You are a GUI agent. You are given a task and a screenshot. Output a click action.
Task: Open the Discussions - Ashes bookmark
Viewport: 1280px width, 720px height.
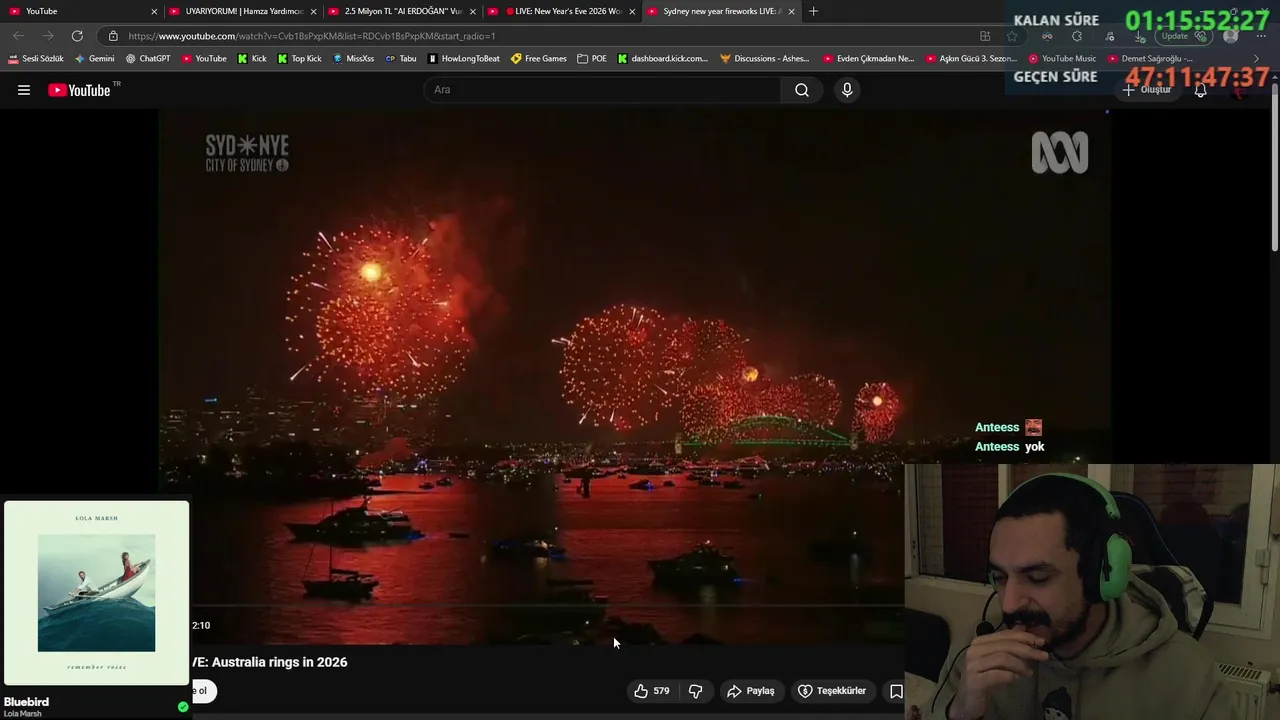tap(765, 59)
